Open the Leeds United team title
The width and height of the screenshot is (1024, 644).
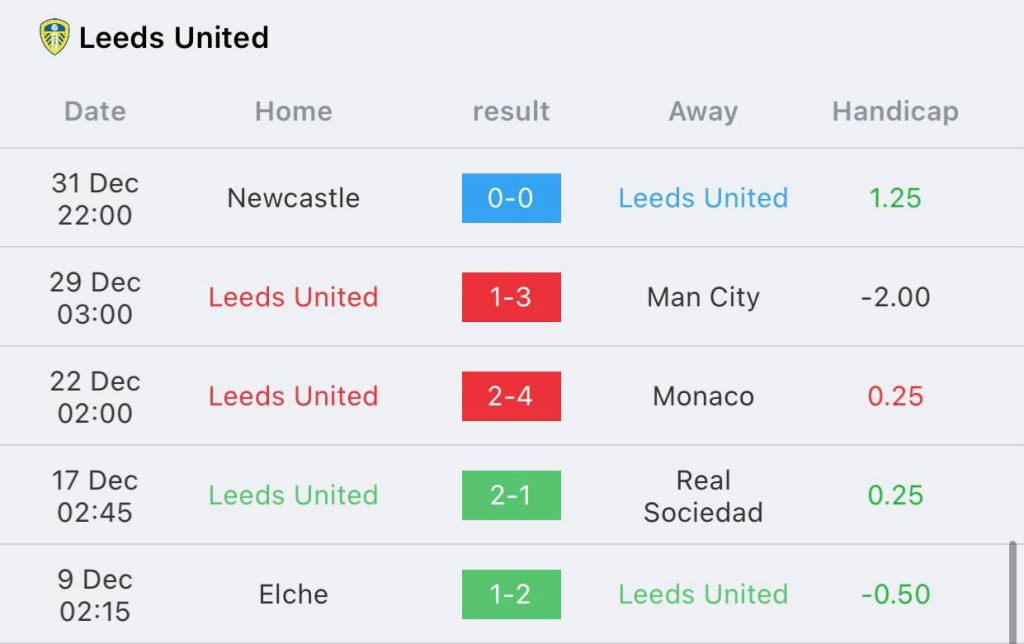pos(174,37)
